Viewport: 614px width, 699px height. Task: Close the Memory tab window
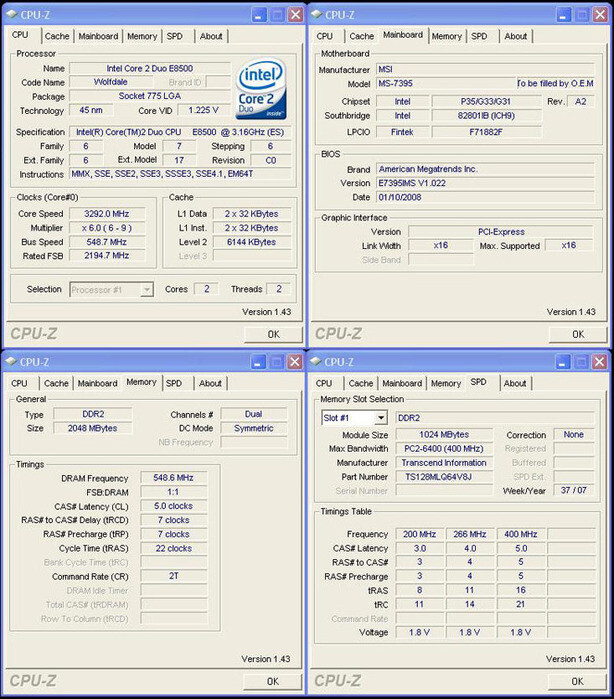(294, 362)
